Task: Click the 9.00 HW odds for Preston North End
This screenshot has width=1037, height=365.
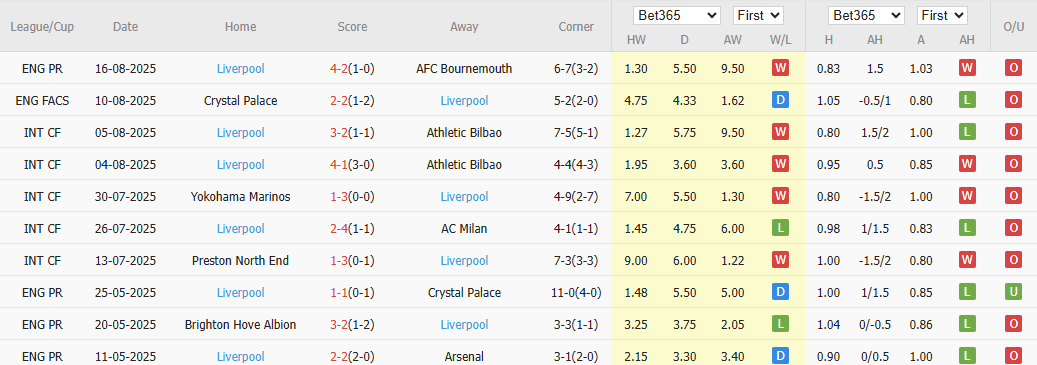Action: (636, 261)
